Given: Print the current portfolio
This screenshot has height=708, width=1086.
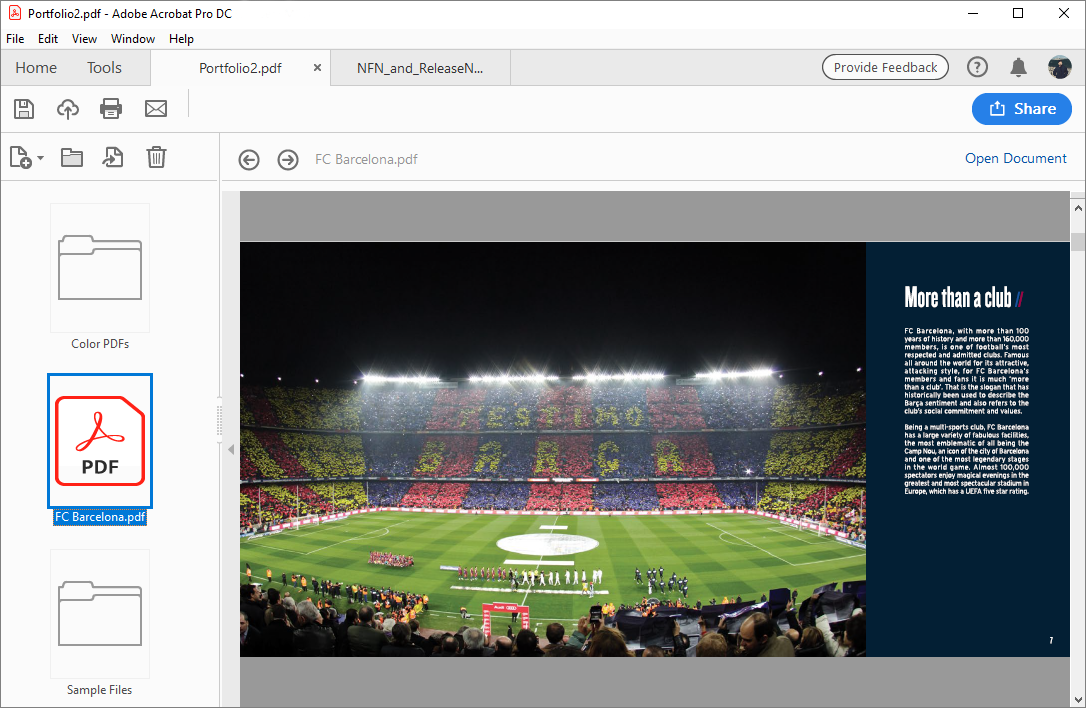Looking at the screenshot, I should 111,109.
